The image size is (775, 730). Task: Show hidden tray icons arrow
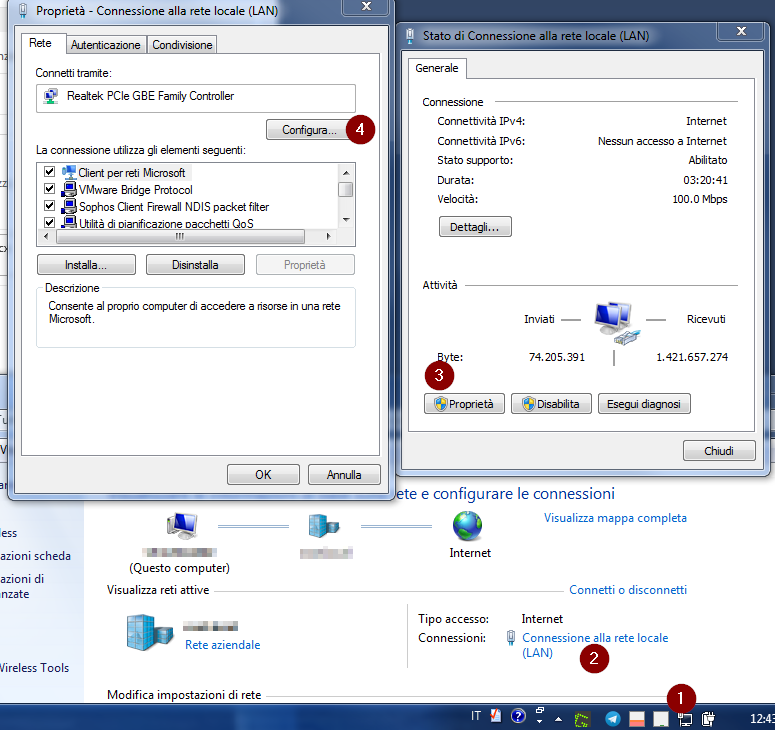pos(558,718)
